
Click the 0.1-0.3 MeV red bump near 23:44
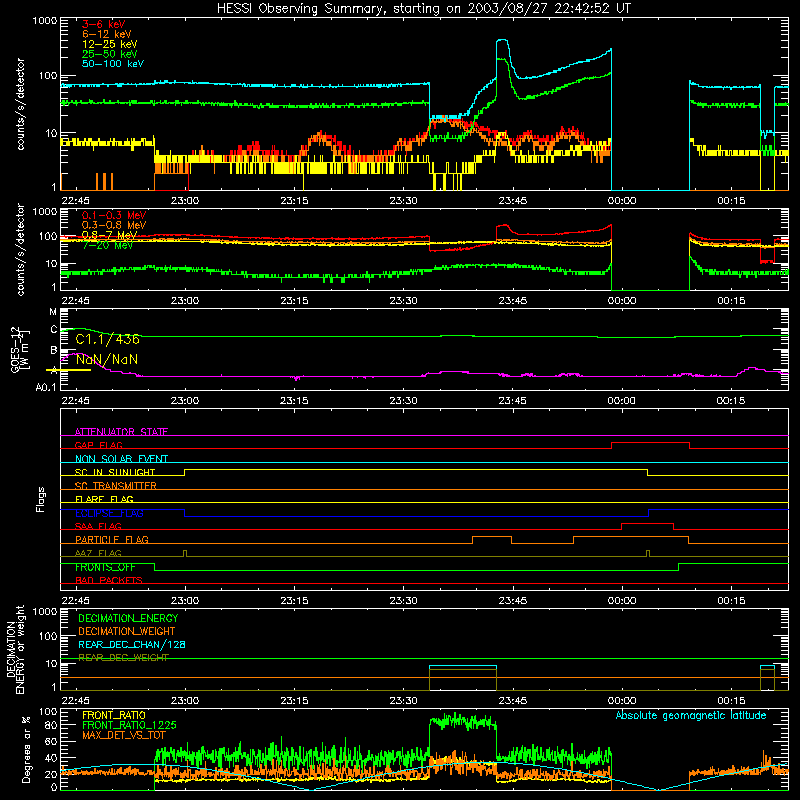[x=503, y=226]
